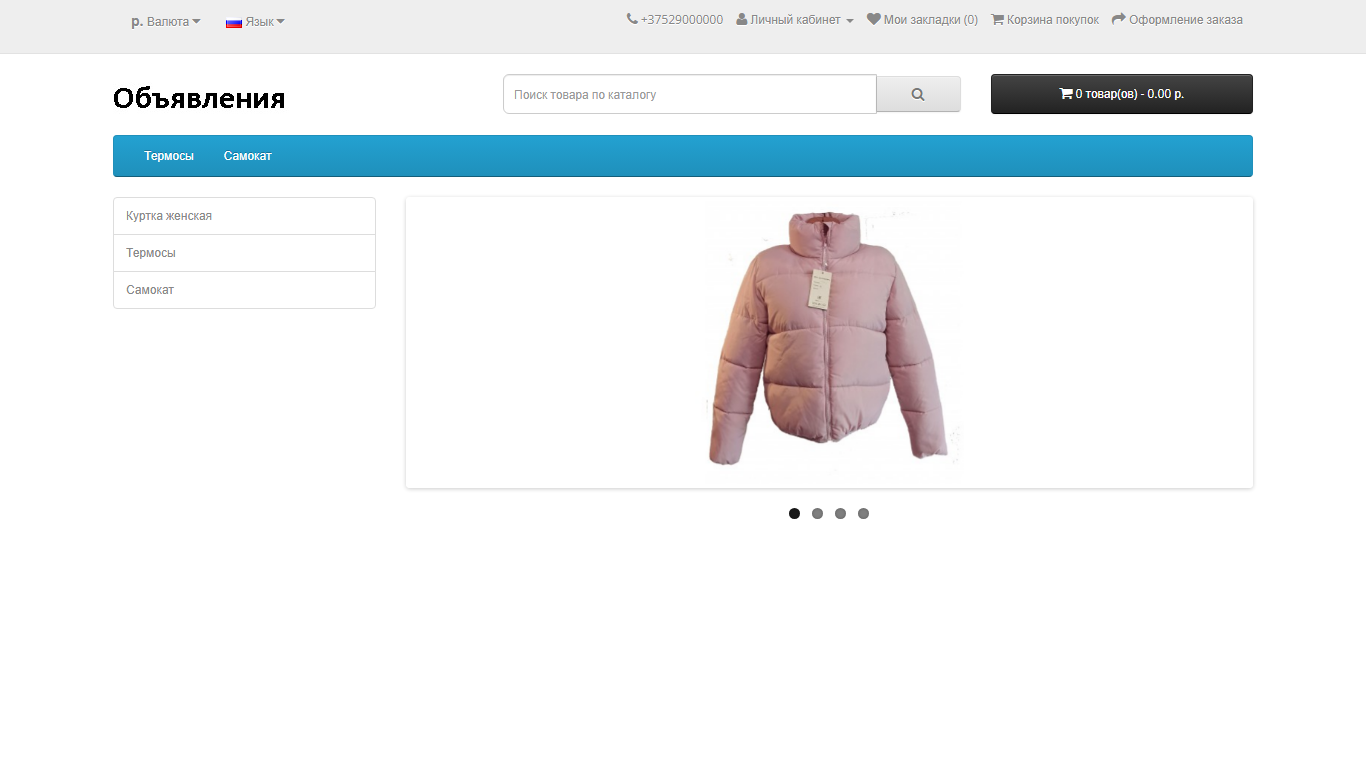Image resolution: width=1366 pixels, height=768 pixels.
Task: Switch to the fourth slideshow dot
Action: 863,514
